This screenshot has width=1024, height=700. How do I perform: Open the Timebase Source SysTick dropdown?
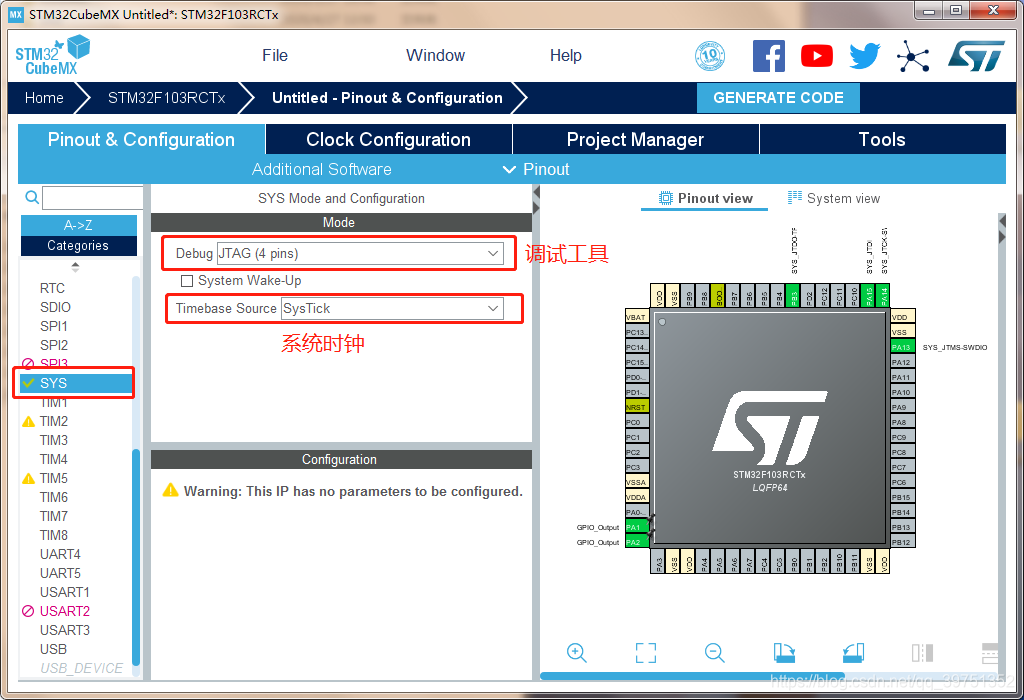point(392,308)
